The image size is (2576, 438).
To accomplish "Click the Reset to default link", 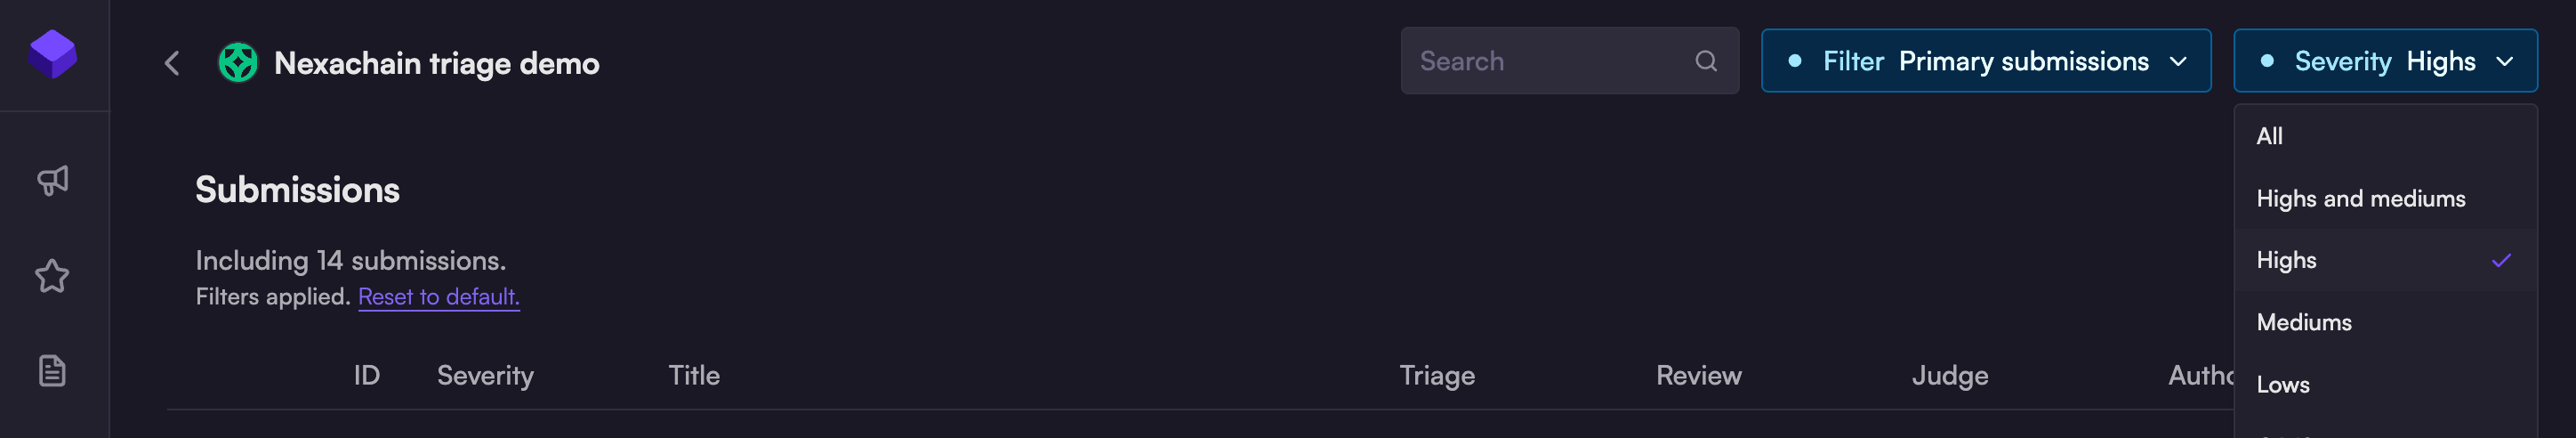I will [x=438, y=297].
